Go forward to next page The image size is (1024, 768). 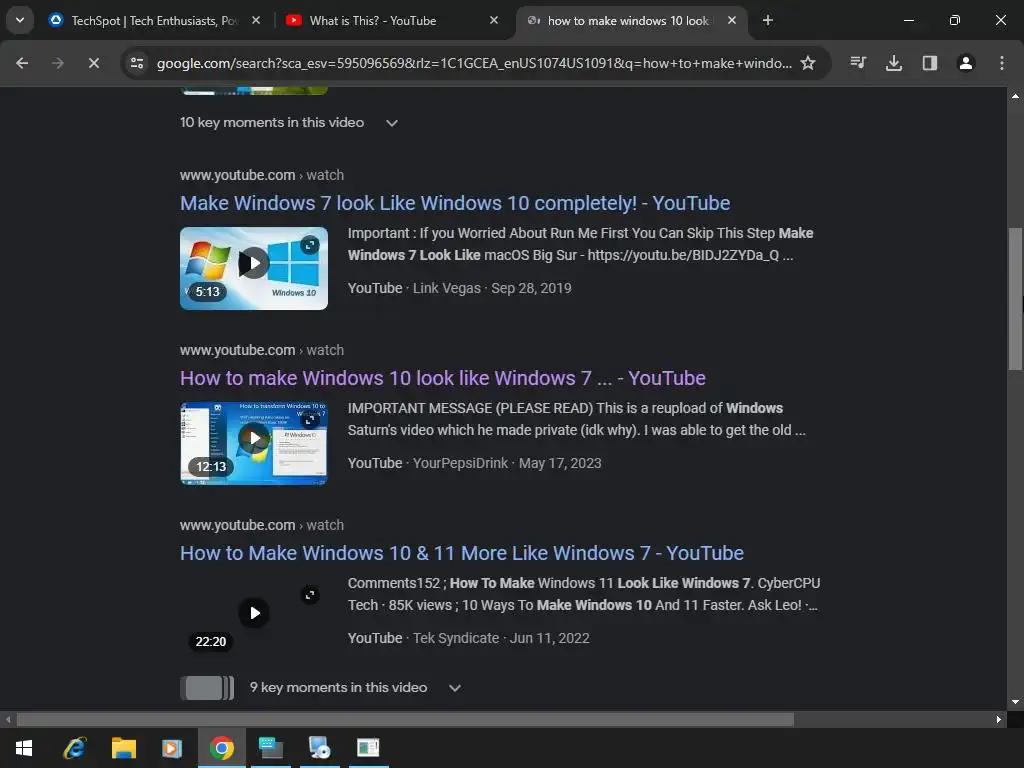coord(58,63)
